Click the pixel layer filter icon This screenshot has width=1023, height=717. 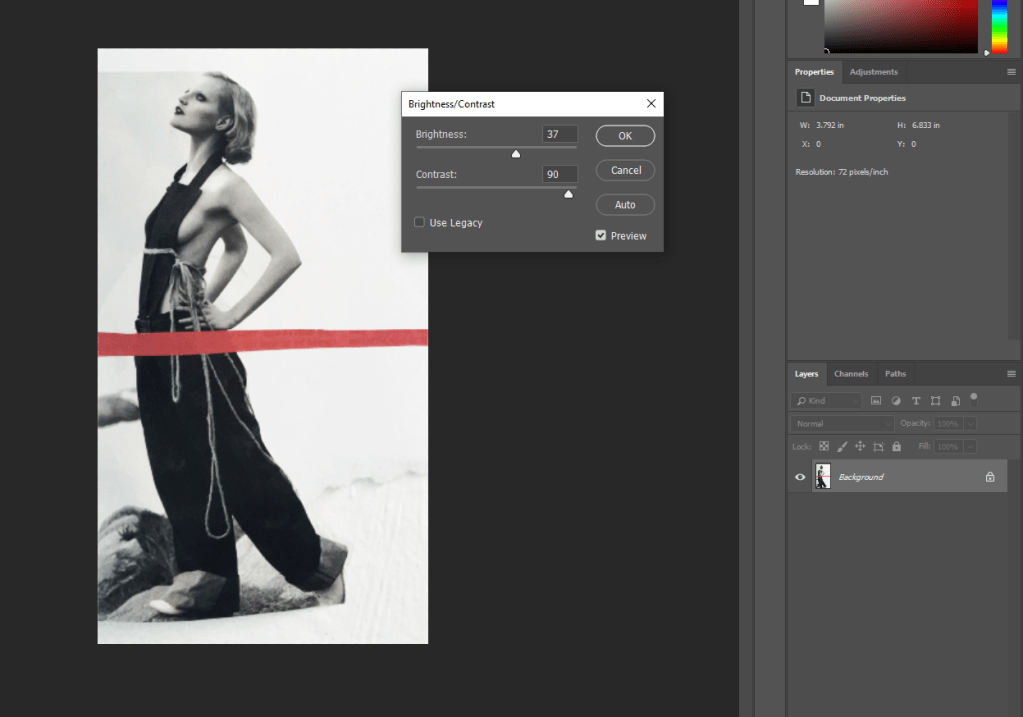[876, 400]
